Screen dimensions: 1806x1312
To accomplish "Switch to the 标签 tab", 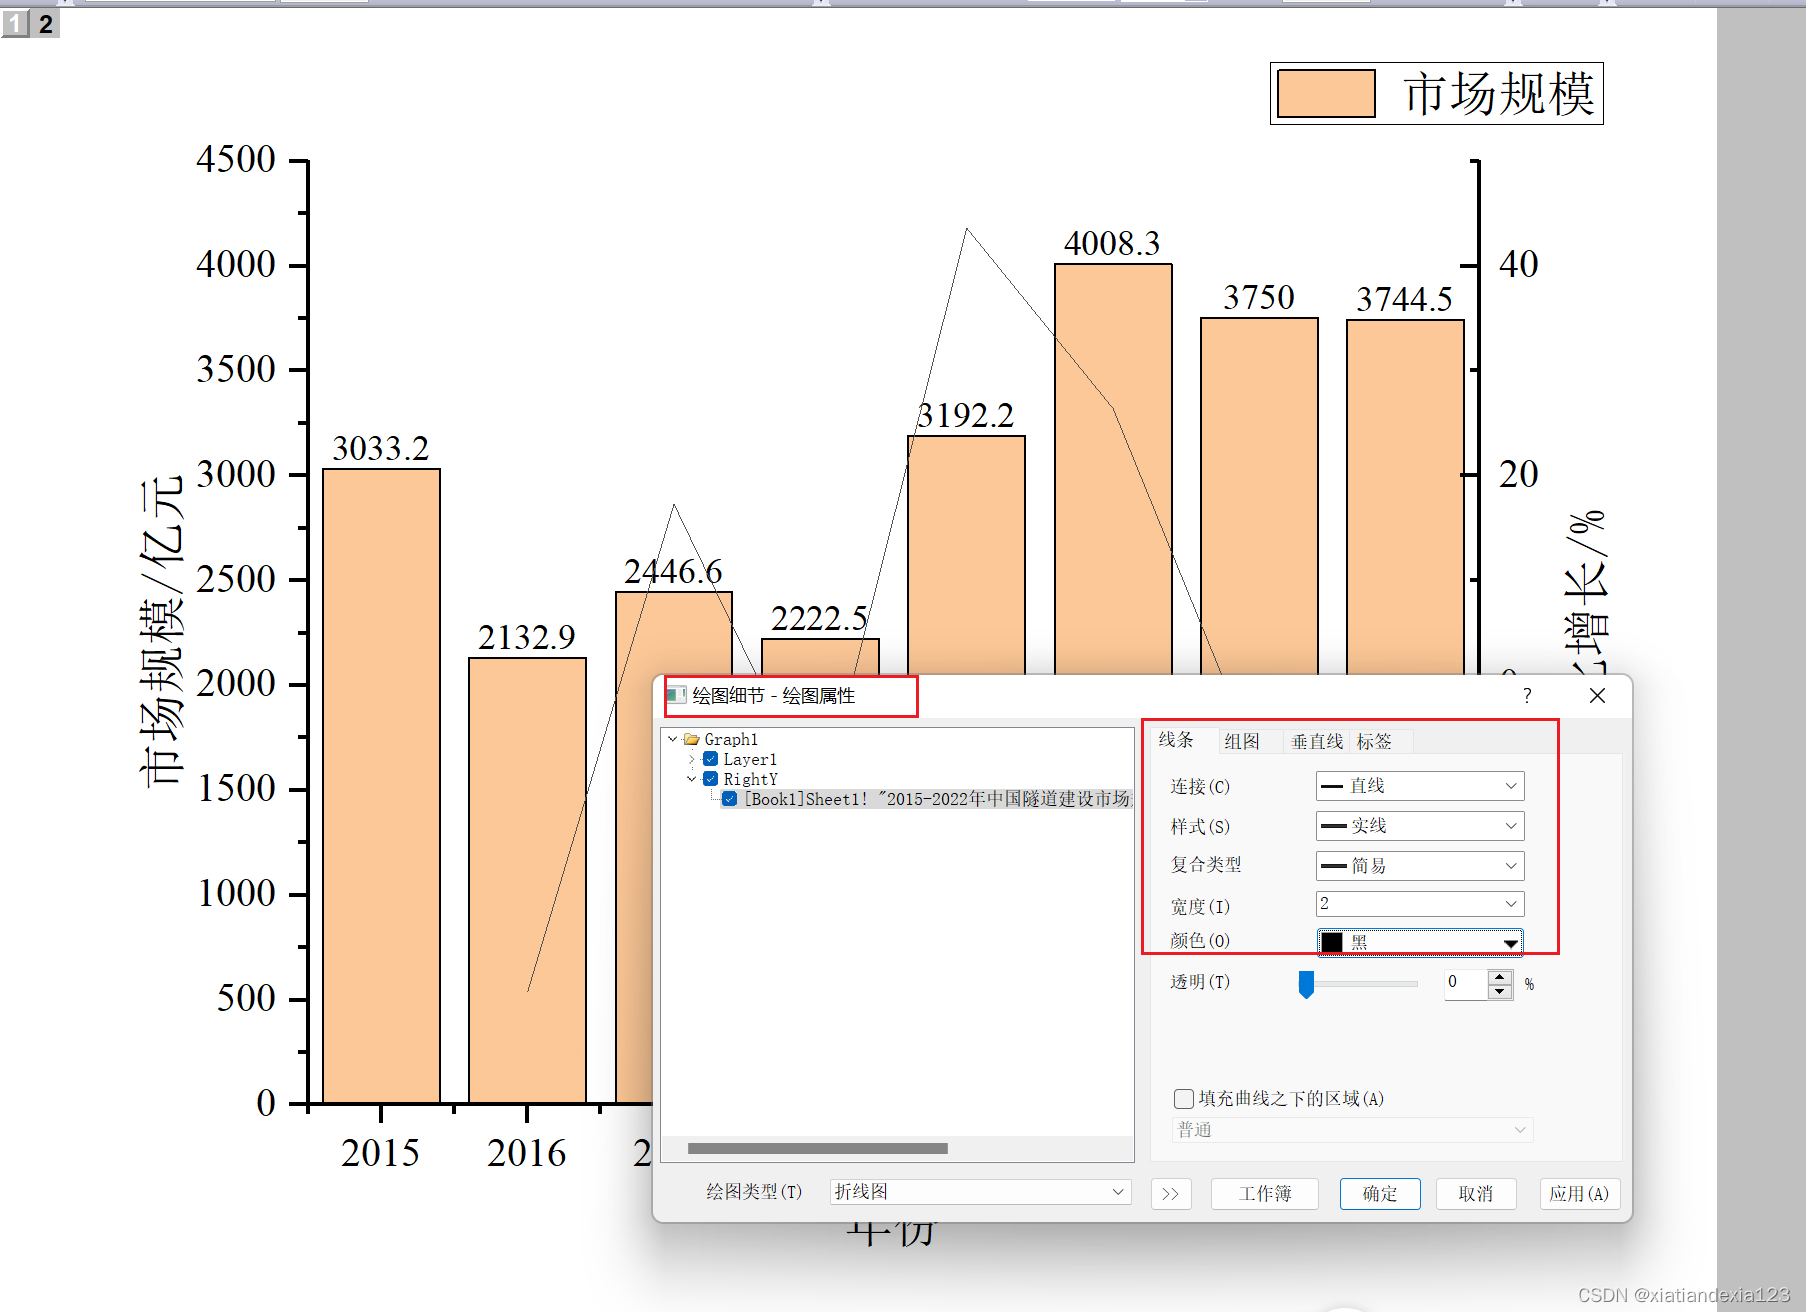I will point(1375,741).
